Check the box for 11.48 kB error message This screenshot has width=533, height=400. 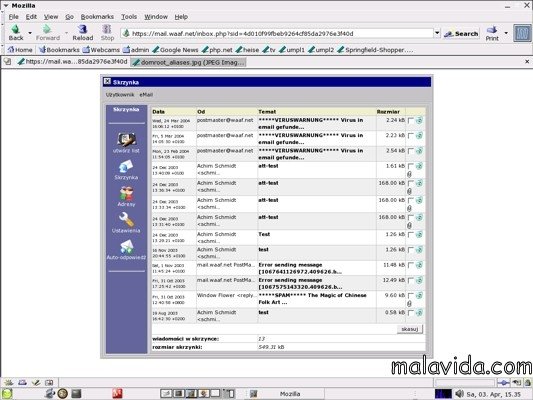411,265
